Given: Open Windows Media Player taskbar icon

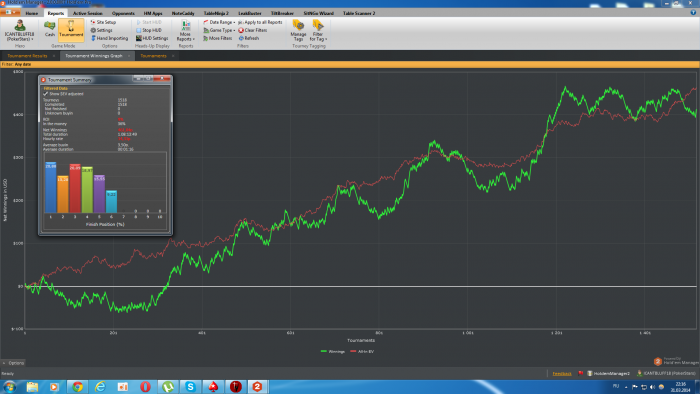Looking at the screenshot, I should point(54,387).
